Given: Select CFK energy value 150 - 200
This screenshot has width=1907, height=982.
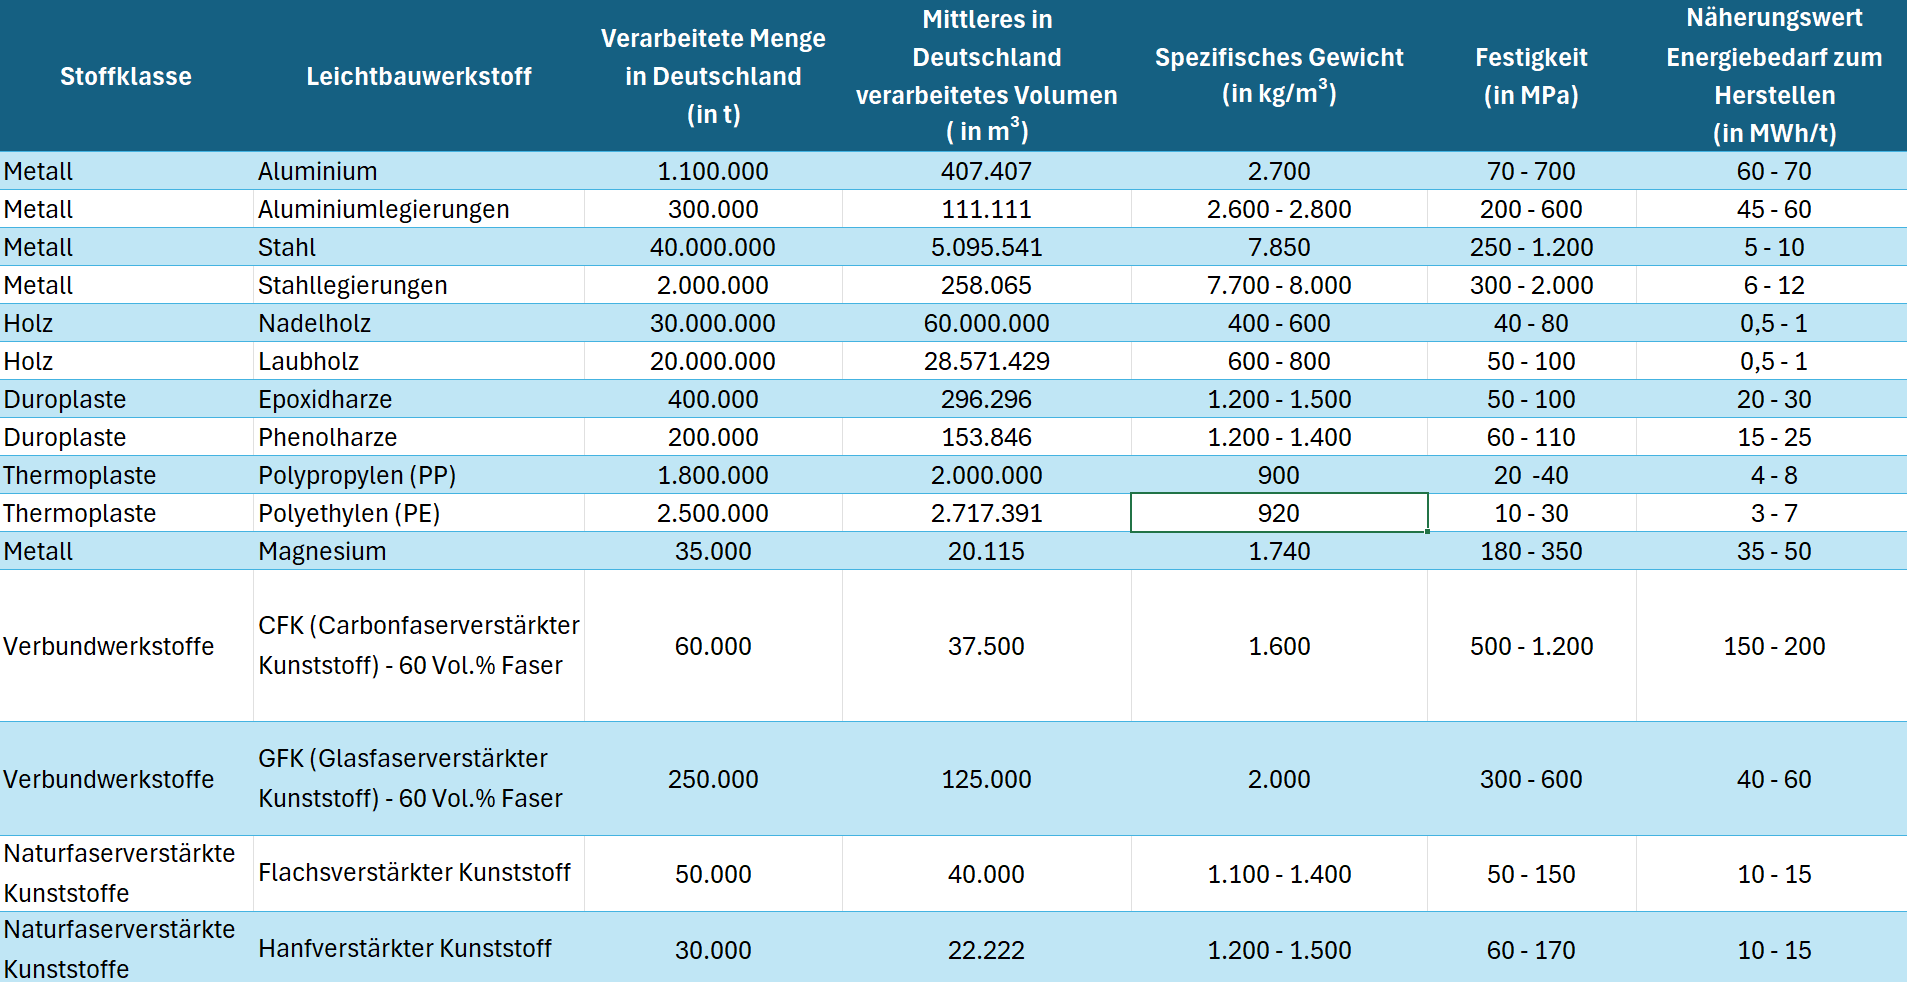Looking at the screenshot, I should click(x=1773, y=646).
